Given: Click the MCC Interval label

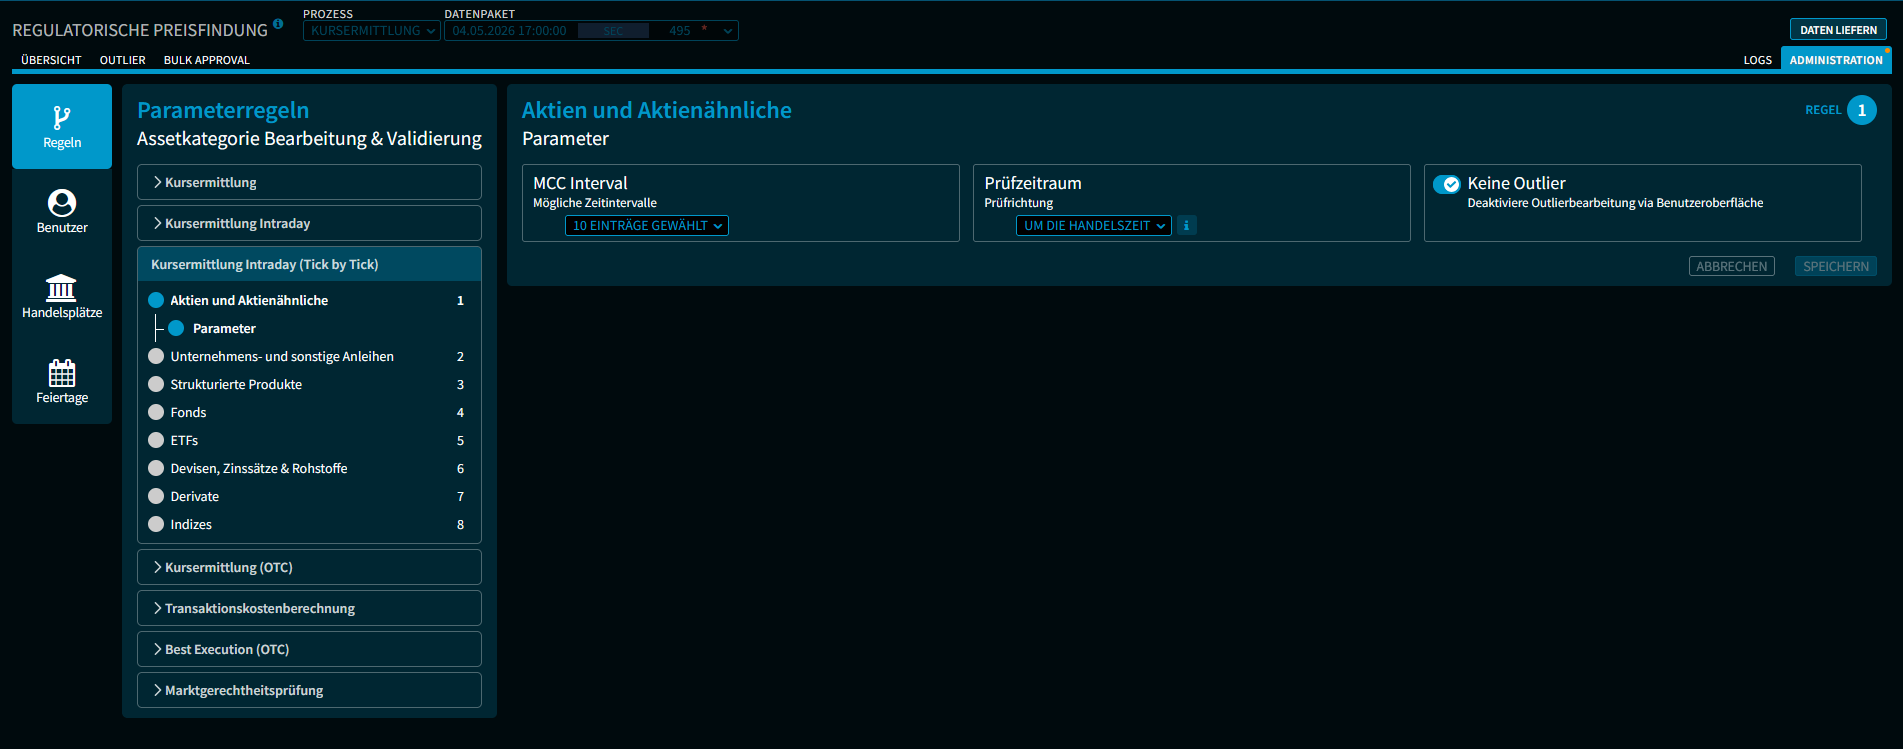Looking at the screenshot, I should tap(580, 183).
